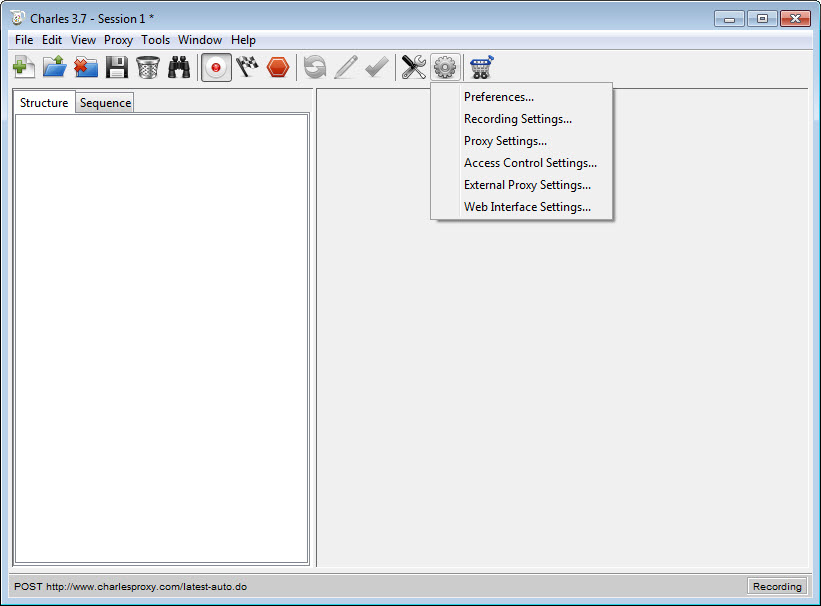Open the Tools menu
Viewport: 821px width, 606px height.
156,40
